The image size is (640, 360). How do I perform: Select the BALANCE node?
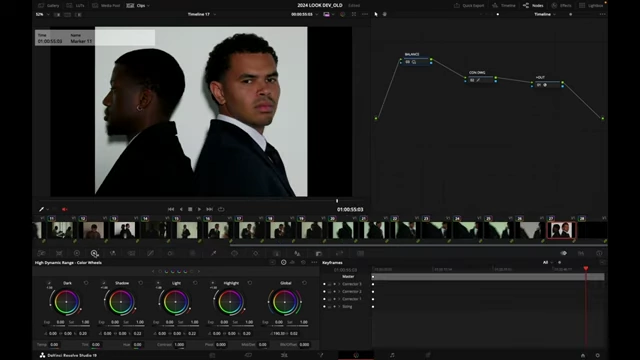click(416, 62)
